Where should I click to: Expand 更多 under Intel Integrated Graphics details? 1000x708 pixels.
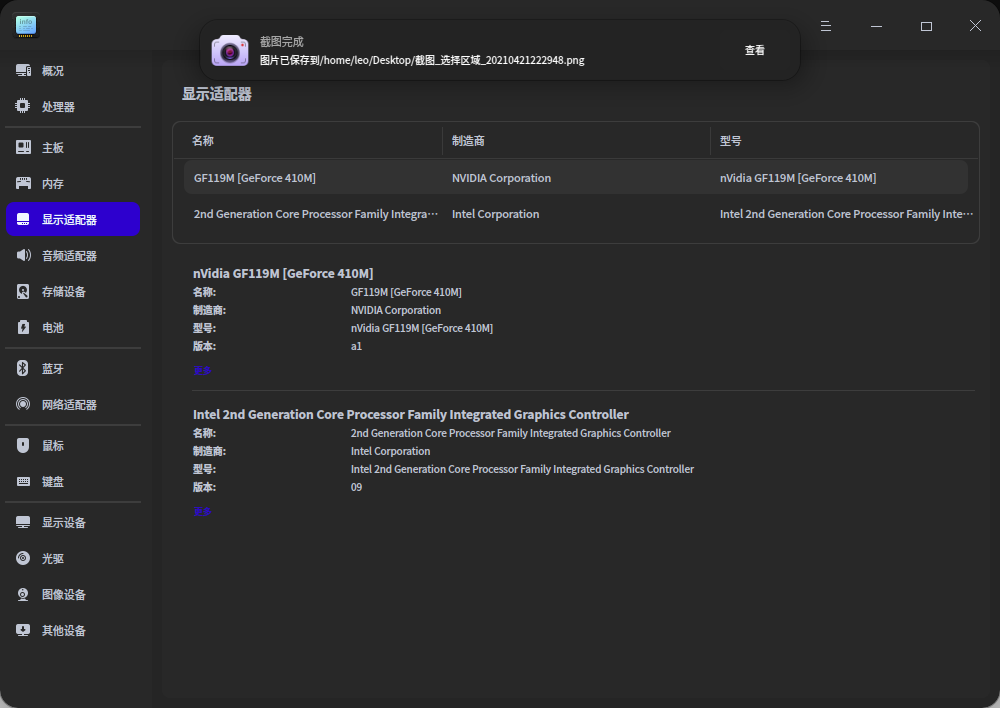tap(202, 512)
